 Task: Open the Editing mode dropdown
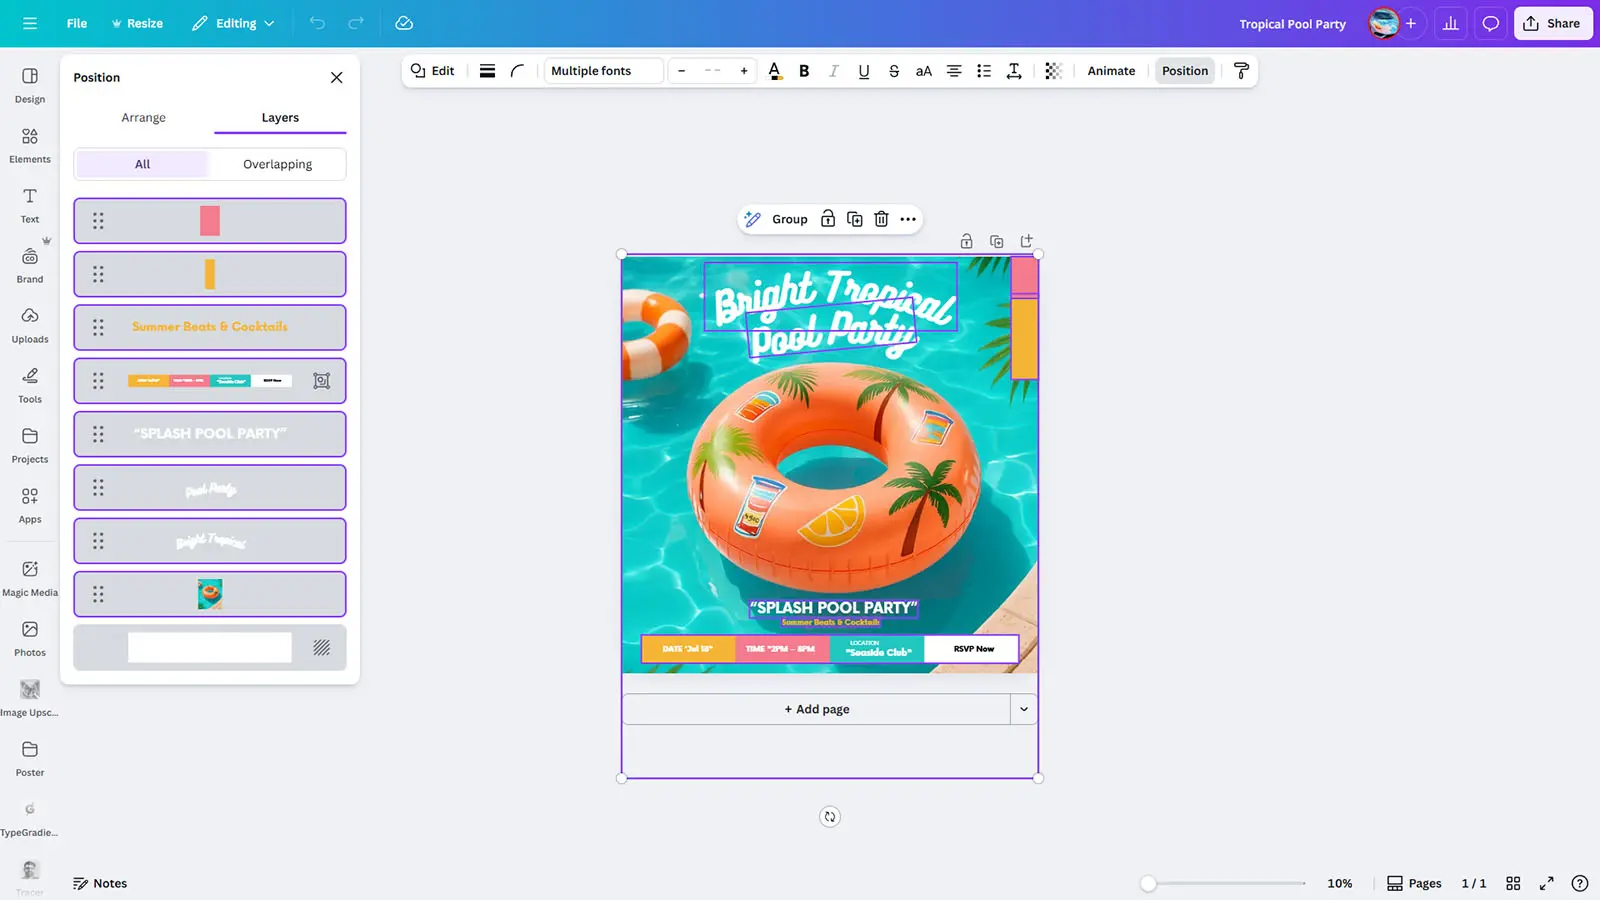[x=233, y=23]
